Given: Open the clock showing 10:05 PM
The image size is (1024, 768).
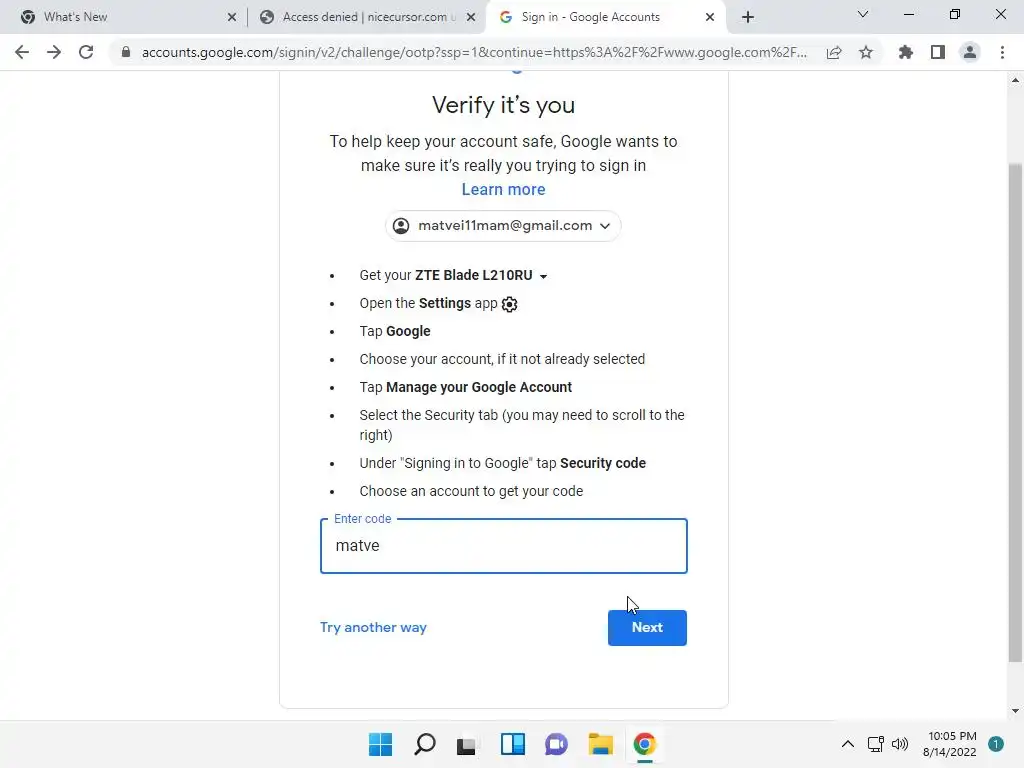Looking at the screenshot, I should tap(950, 744).
